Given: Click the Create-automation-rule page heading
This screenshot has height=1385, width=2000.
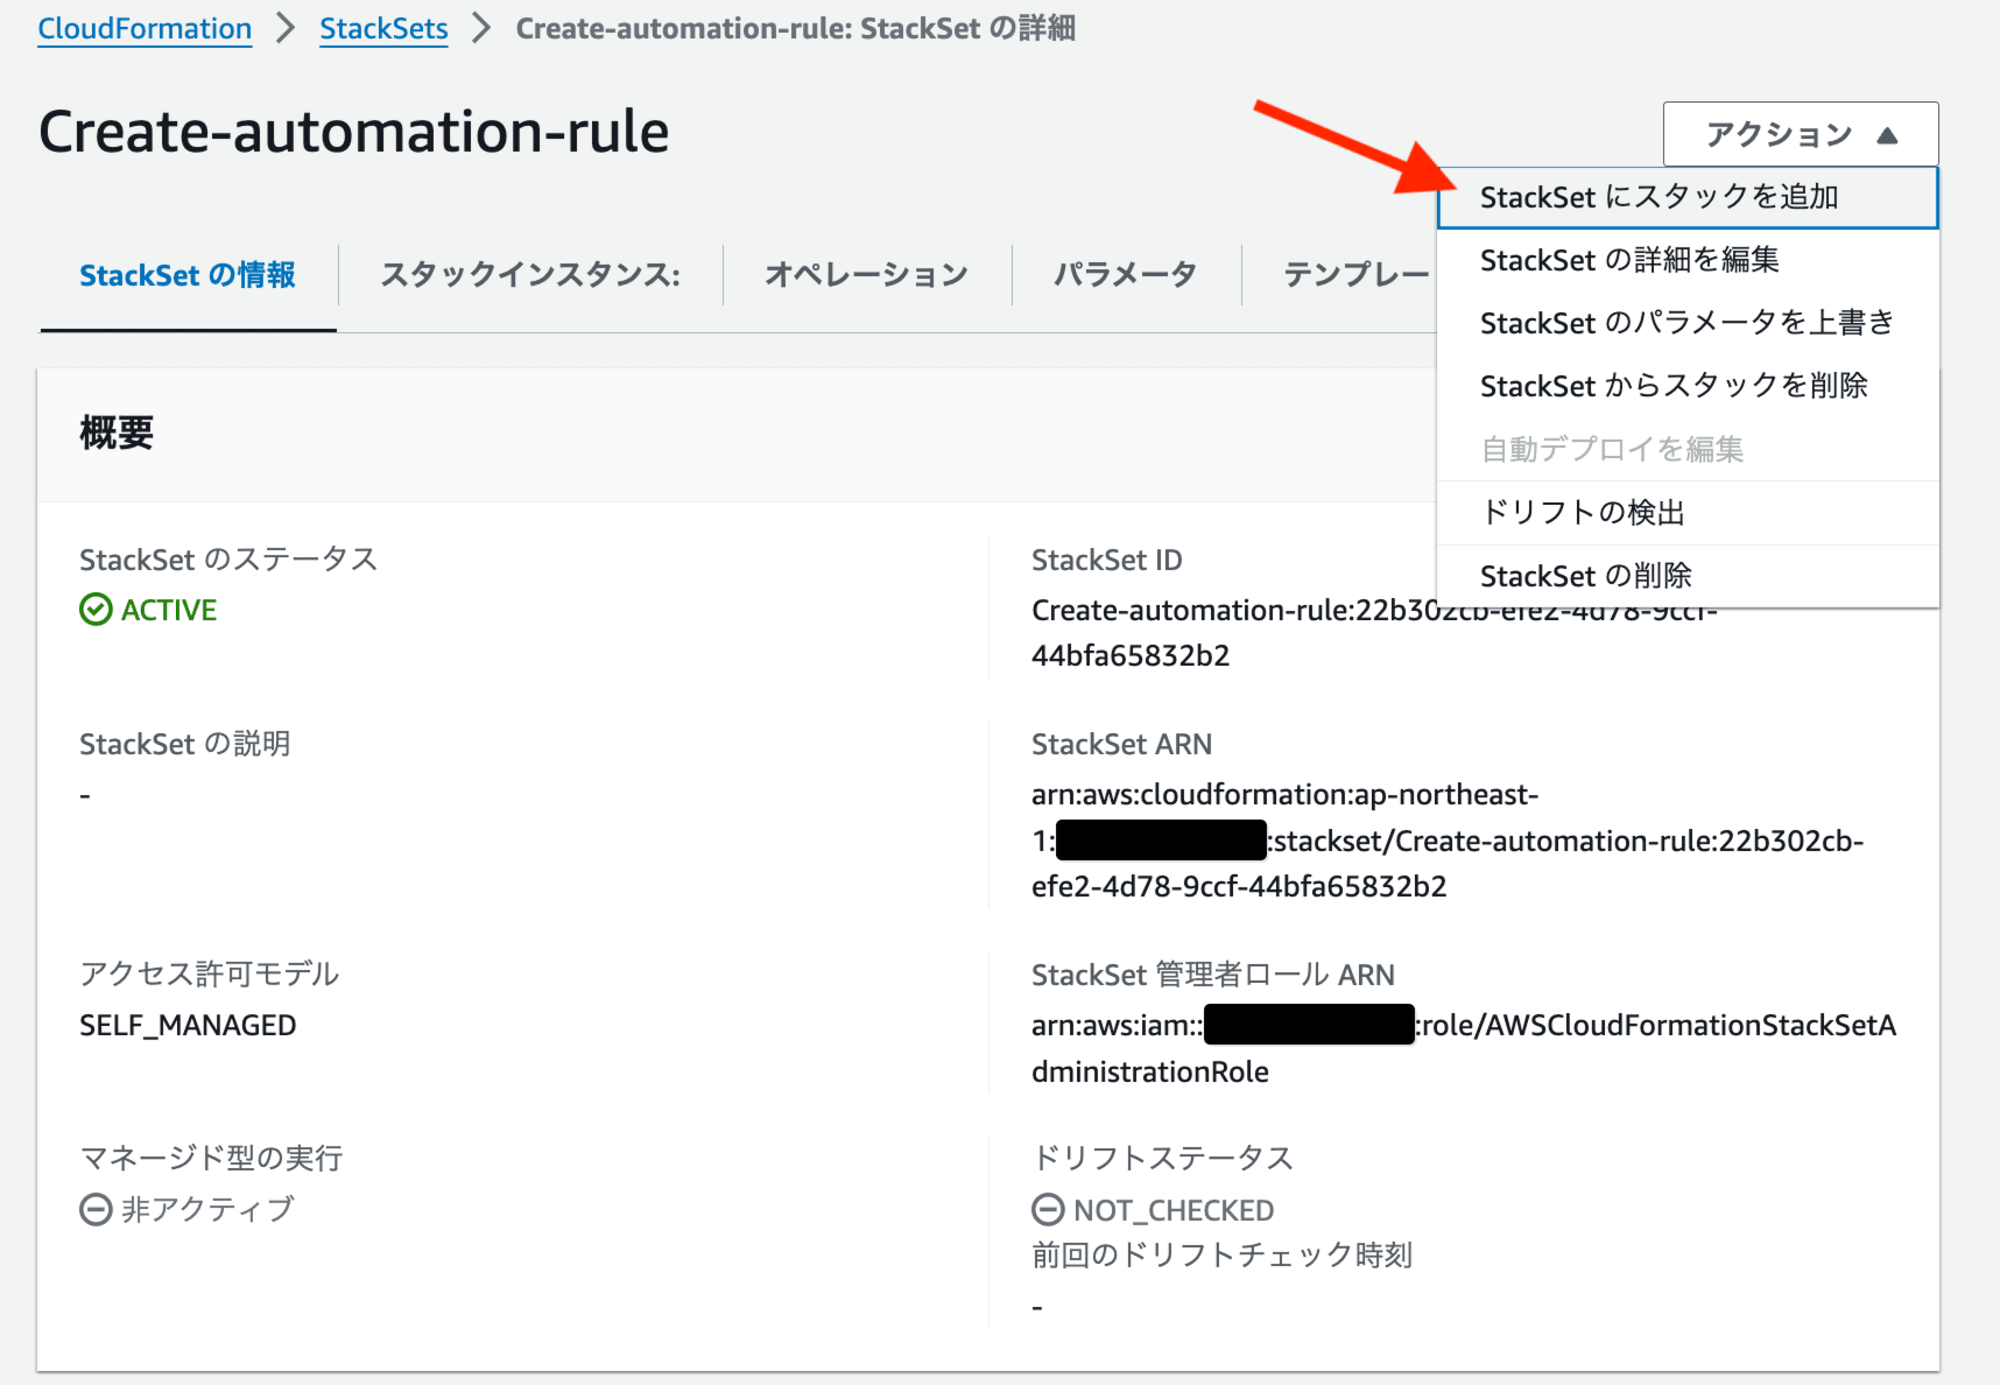Looking at the screenshot, I should coord(354,132).
